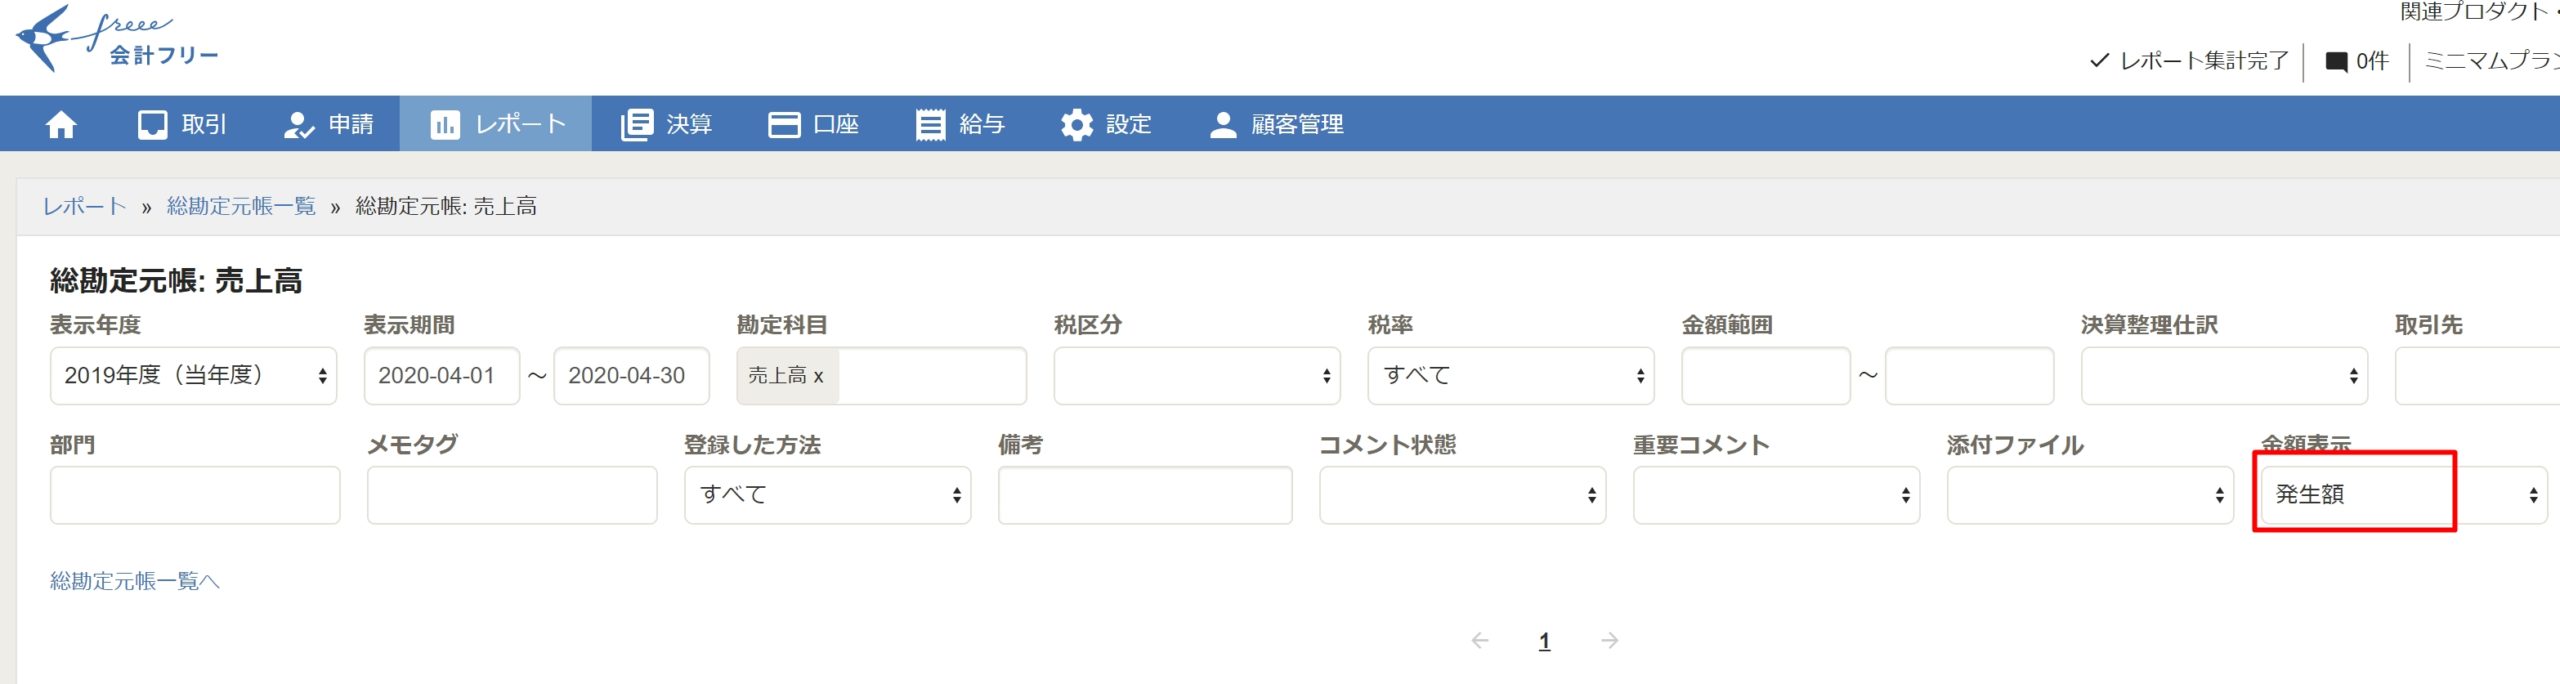
Task: Click the ミニマムプラン text
Action: pyautogui.click(x=2491, y=61)
